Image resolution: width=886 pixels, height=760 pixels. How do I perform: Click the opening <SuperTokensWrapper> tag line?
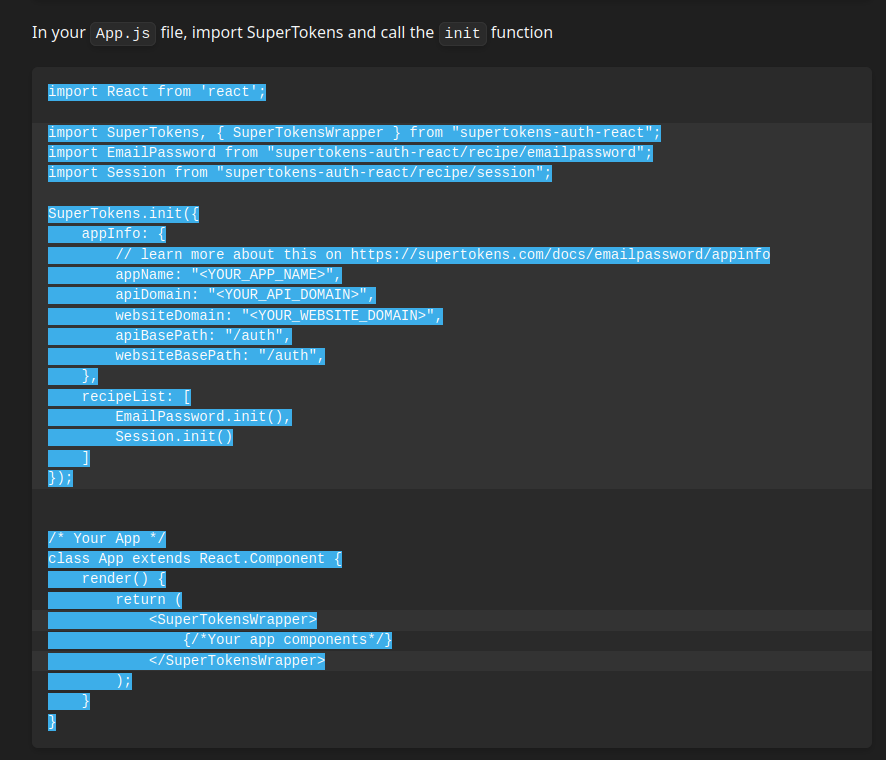233,620
